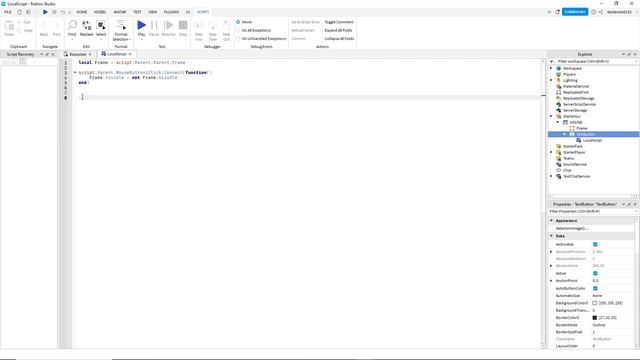640x360 pixels.
Task: Click the Format Selection icon
Action: (x=121, y=25)
